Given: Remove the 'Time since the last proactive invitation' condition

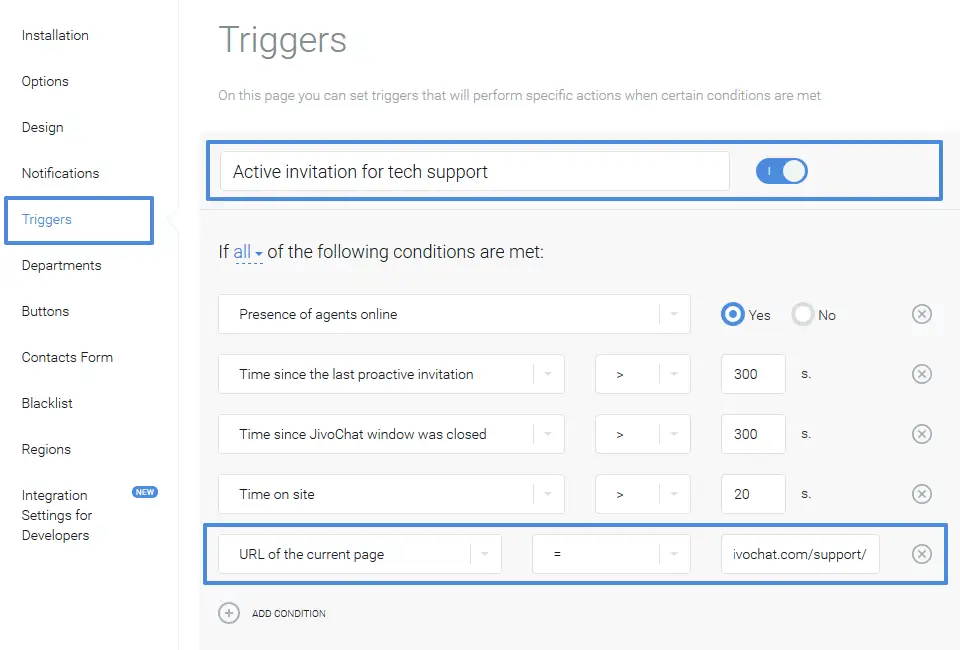Looking at the screenshot, I should pyautogui.click(x=922, y=374).
